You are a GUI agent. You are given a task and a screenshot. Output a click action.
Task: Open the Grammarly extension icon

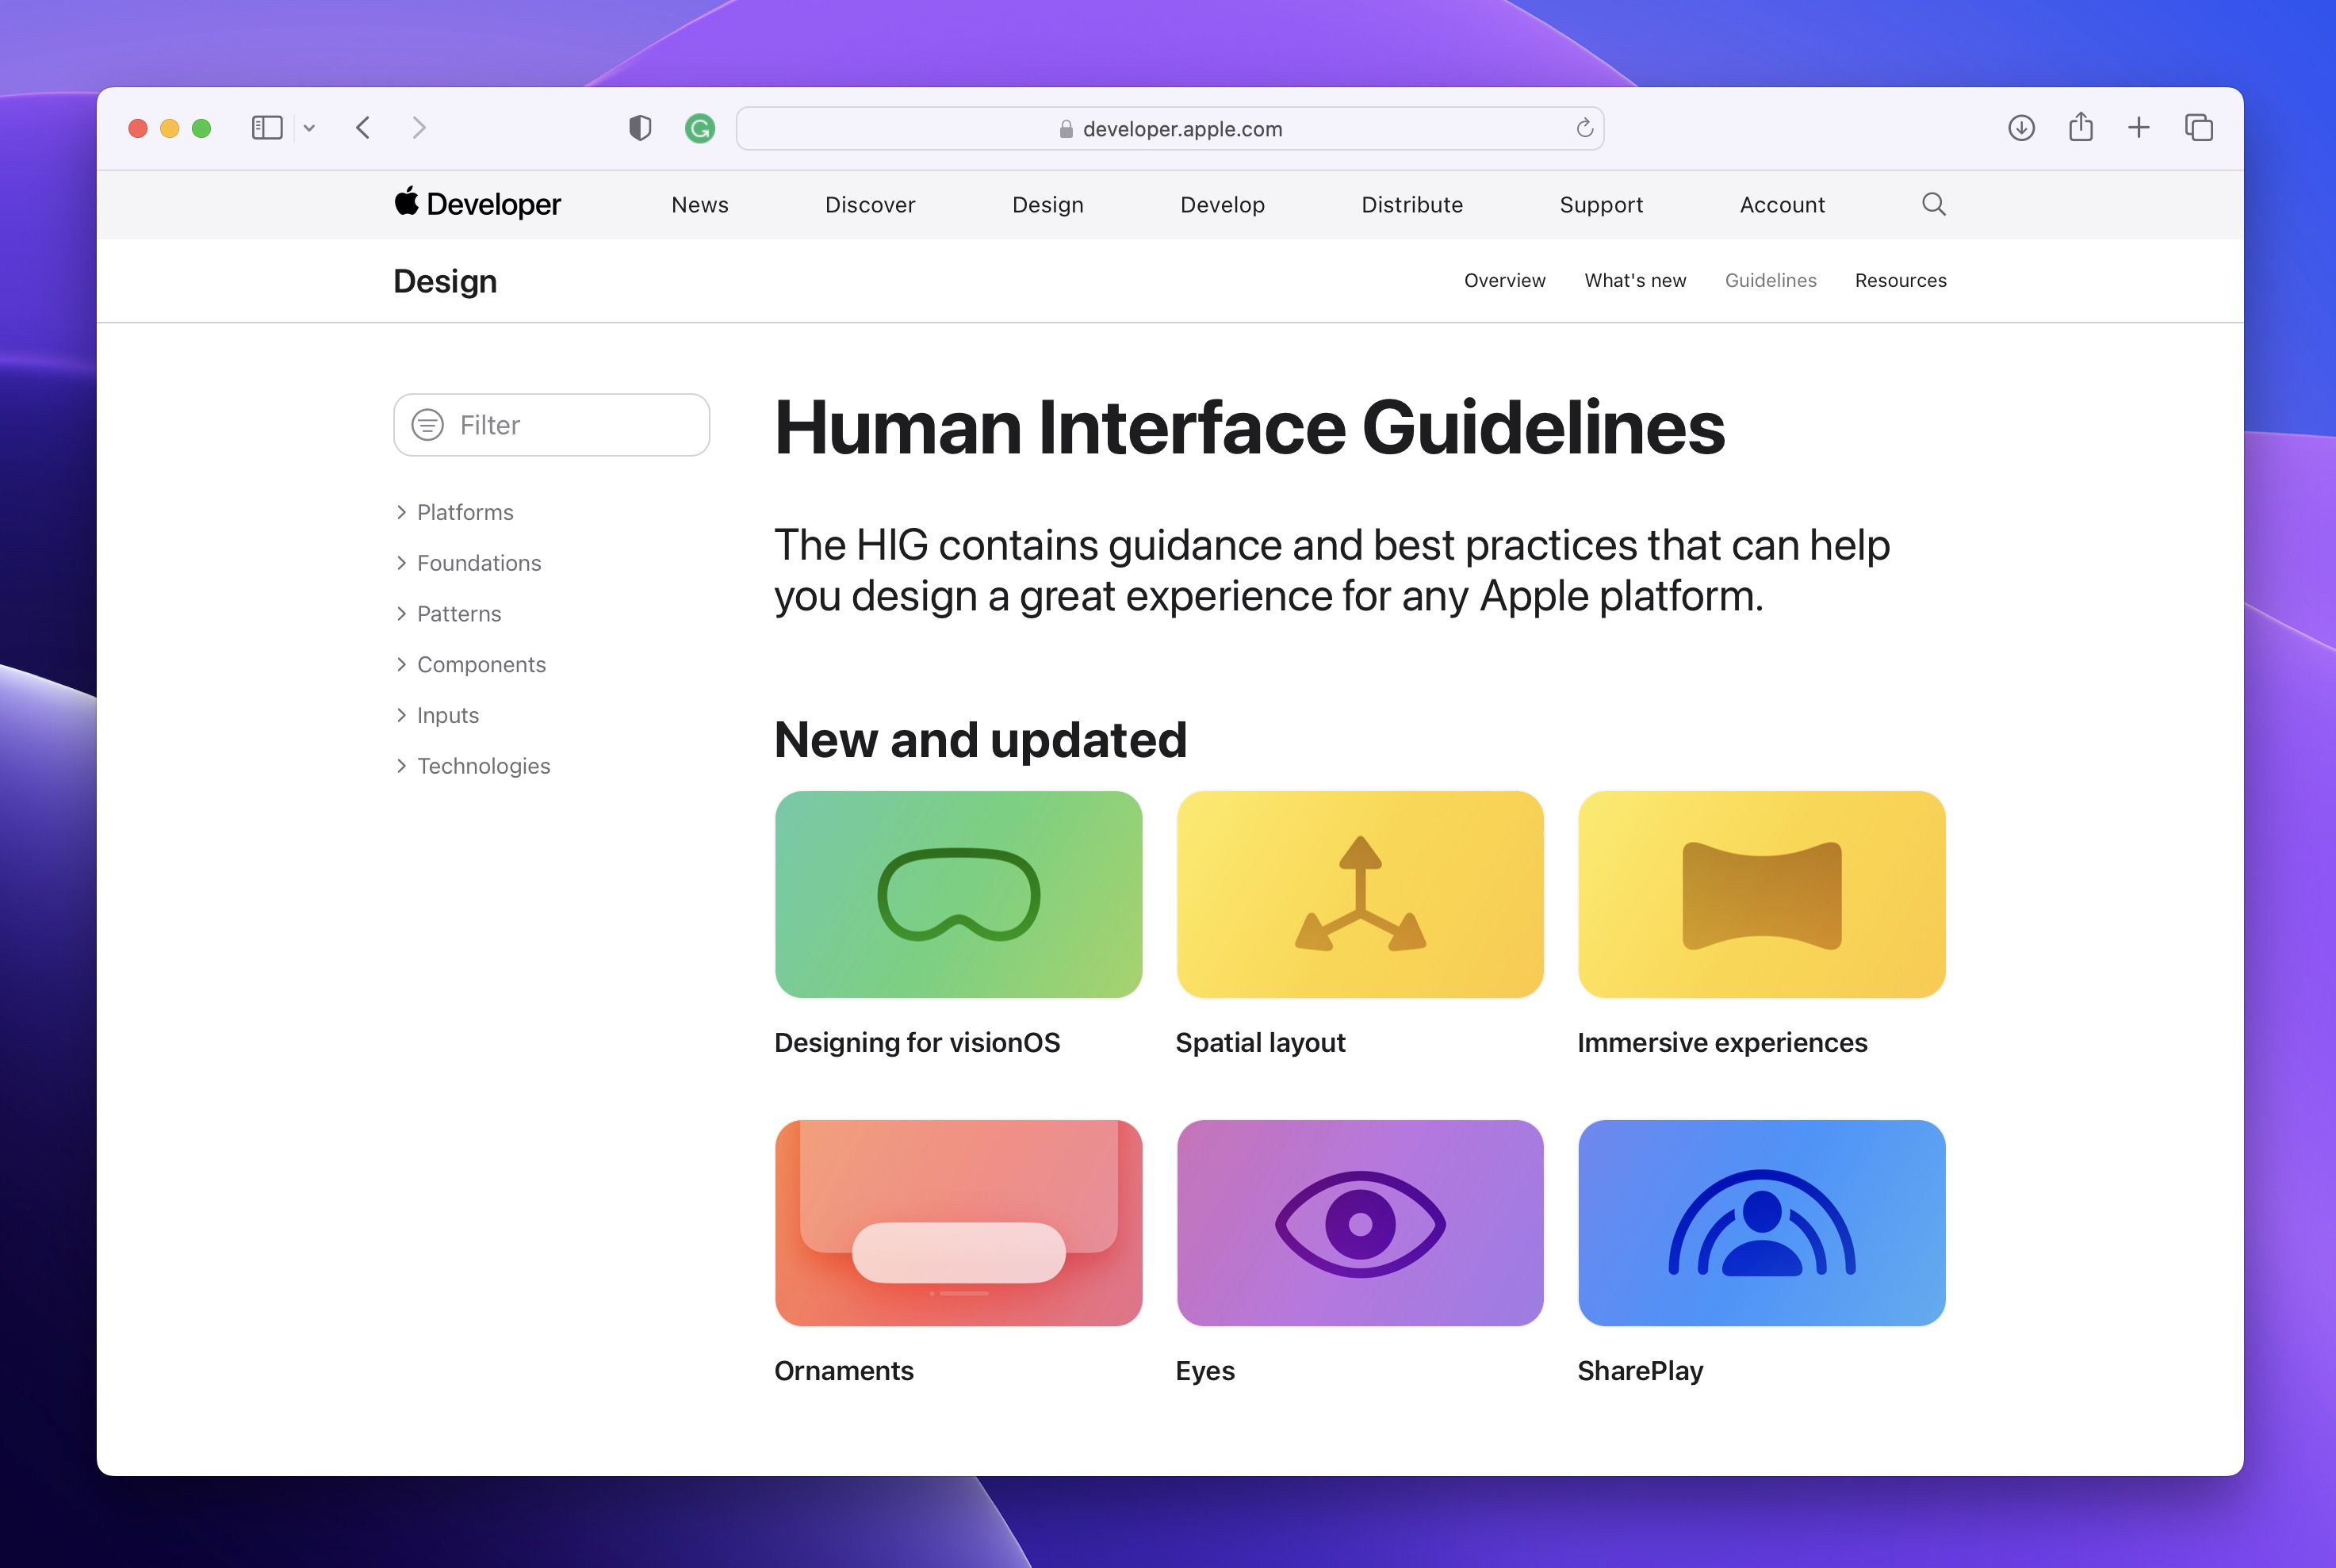pos(699,128)
